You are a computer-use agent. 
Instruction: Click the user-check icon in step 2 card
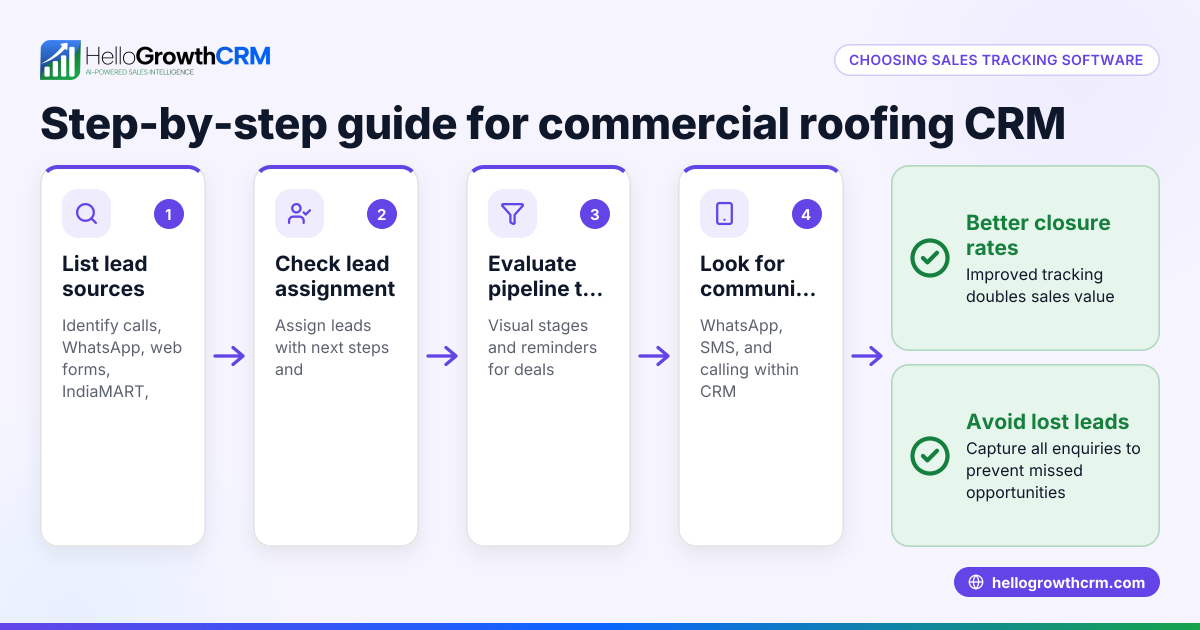coord(300,214)
